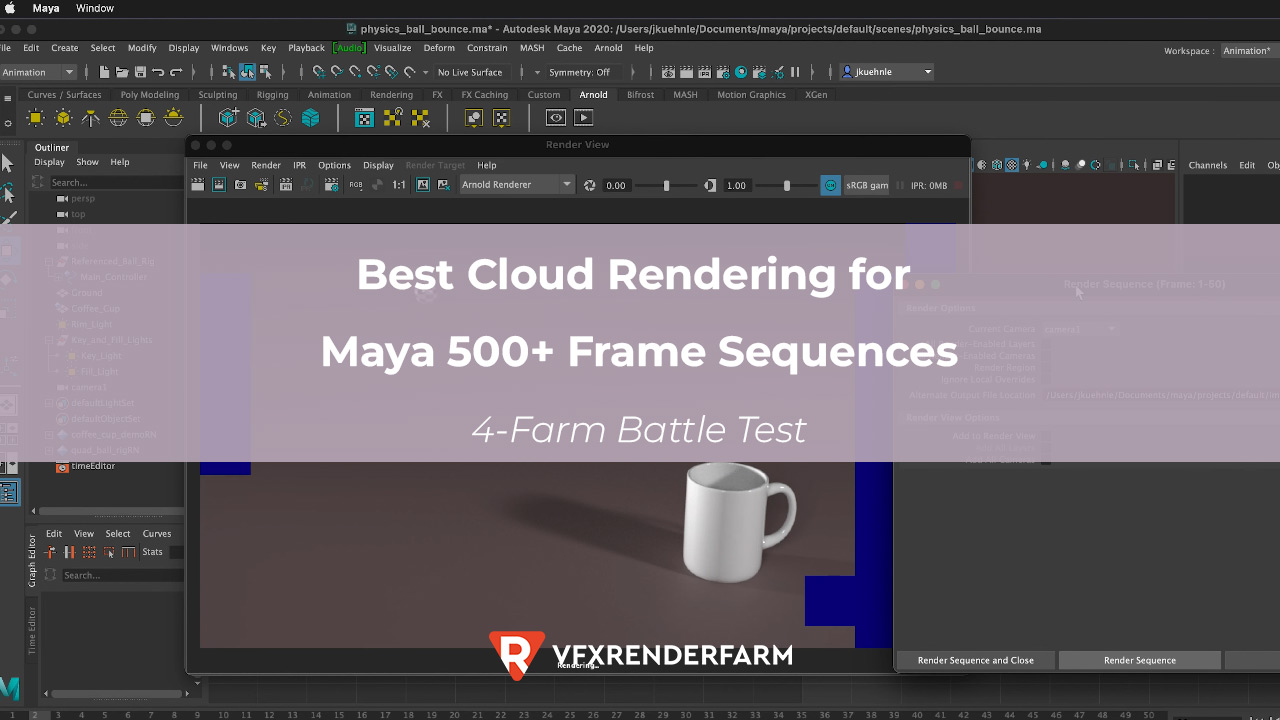The image size is (1280, 720).
Task: Toggle alpha channel display in Render View
Action: [377, 185]
